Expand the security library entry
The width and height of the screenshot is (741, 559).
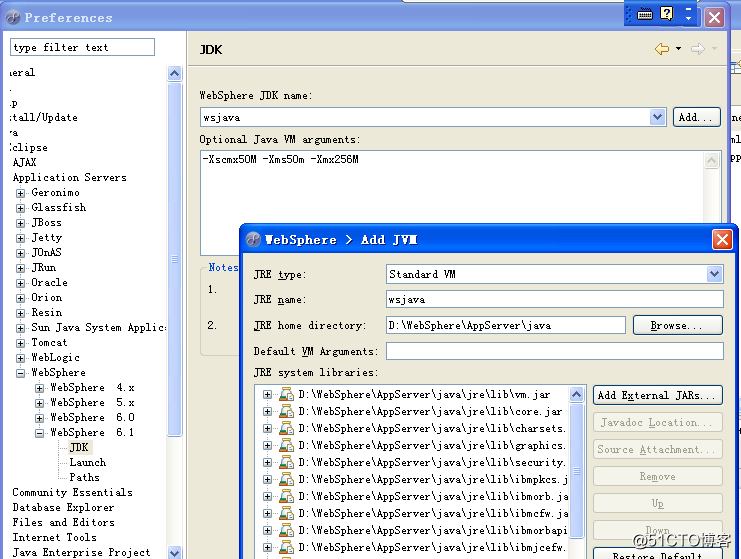pos(267,462)
